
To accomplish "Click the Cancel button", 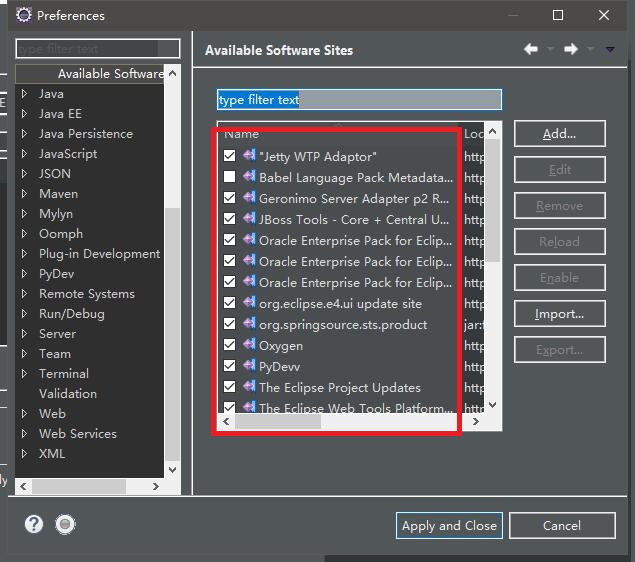I will pyautogui.click(x=562, y=526).
